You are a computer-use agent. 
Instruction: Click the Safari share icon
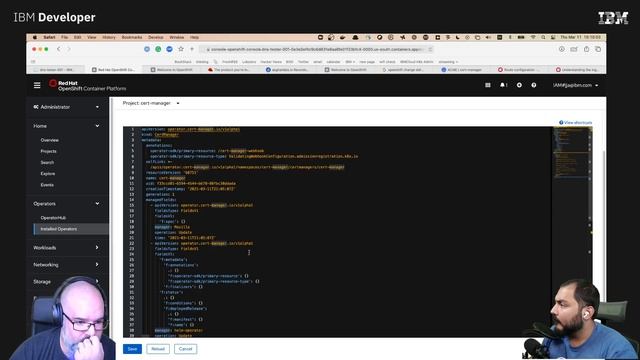point(587,49)
